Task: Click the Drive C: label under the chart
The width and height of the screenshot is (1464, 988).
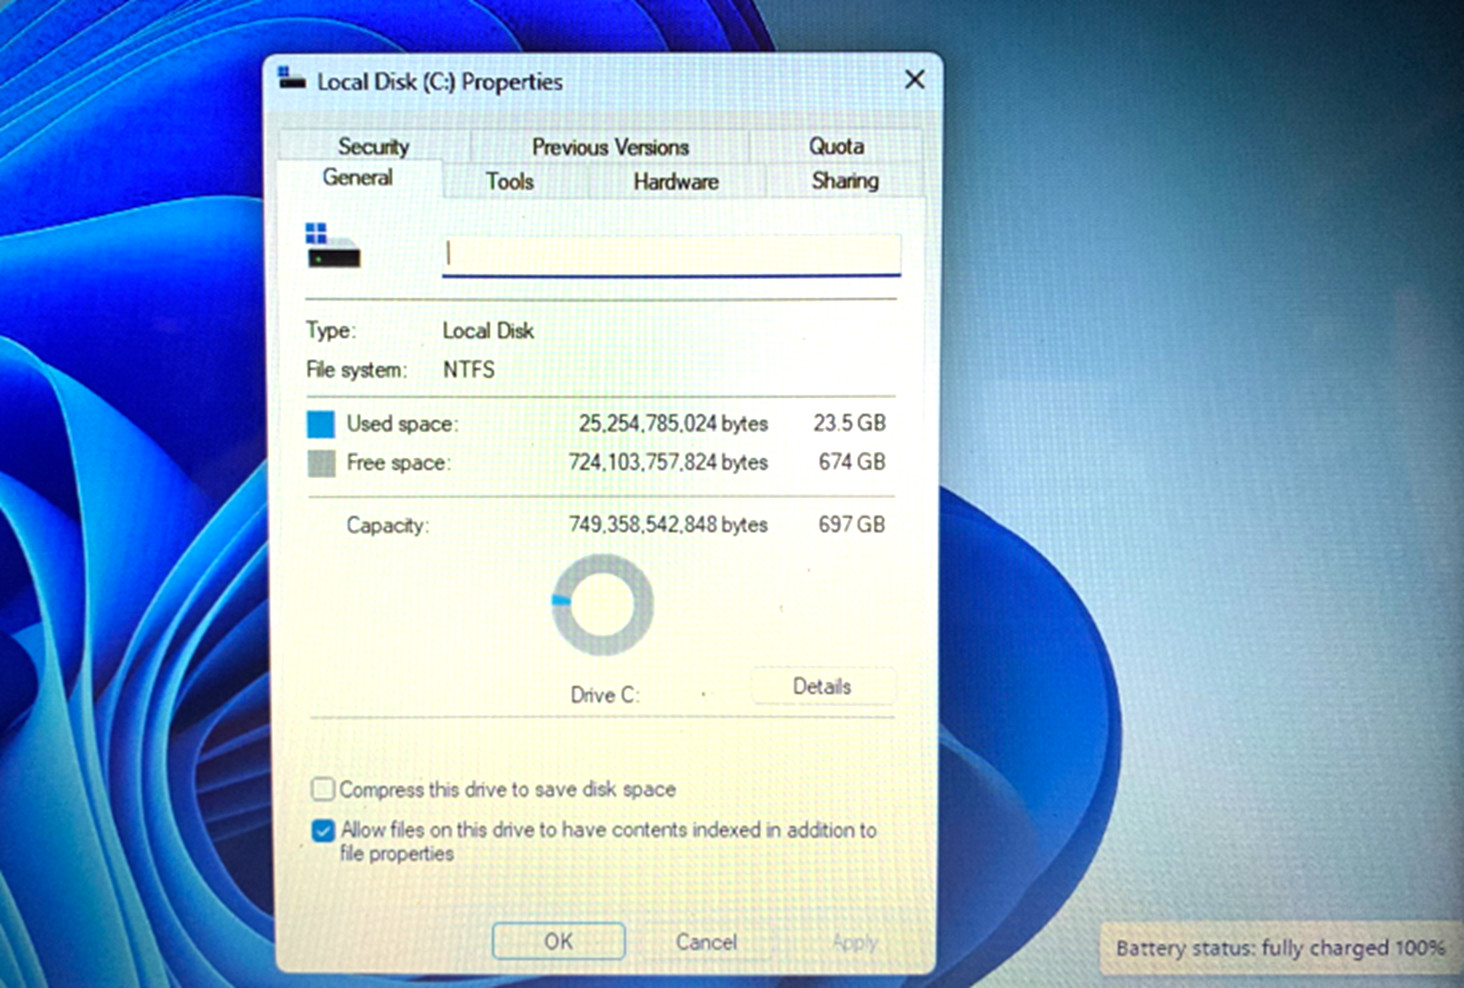Action: [x=604, y=695]
